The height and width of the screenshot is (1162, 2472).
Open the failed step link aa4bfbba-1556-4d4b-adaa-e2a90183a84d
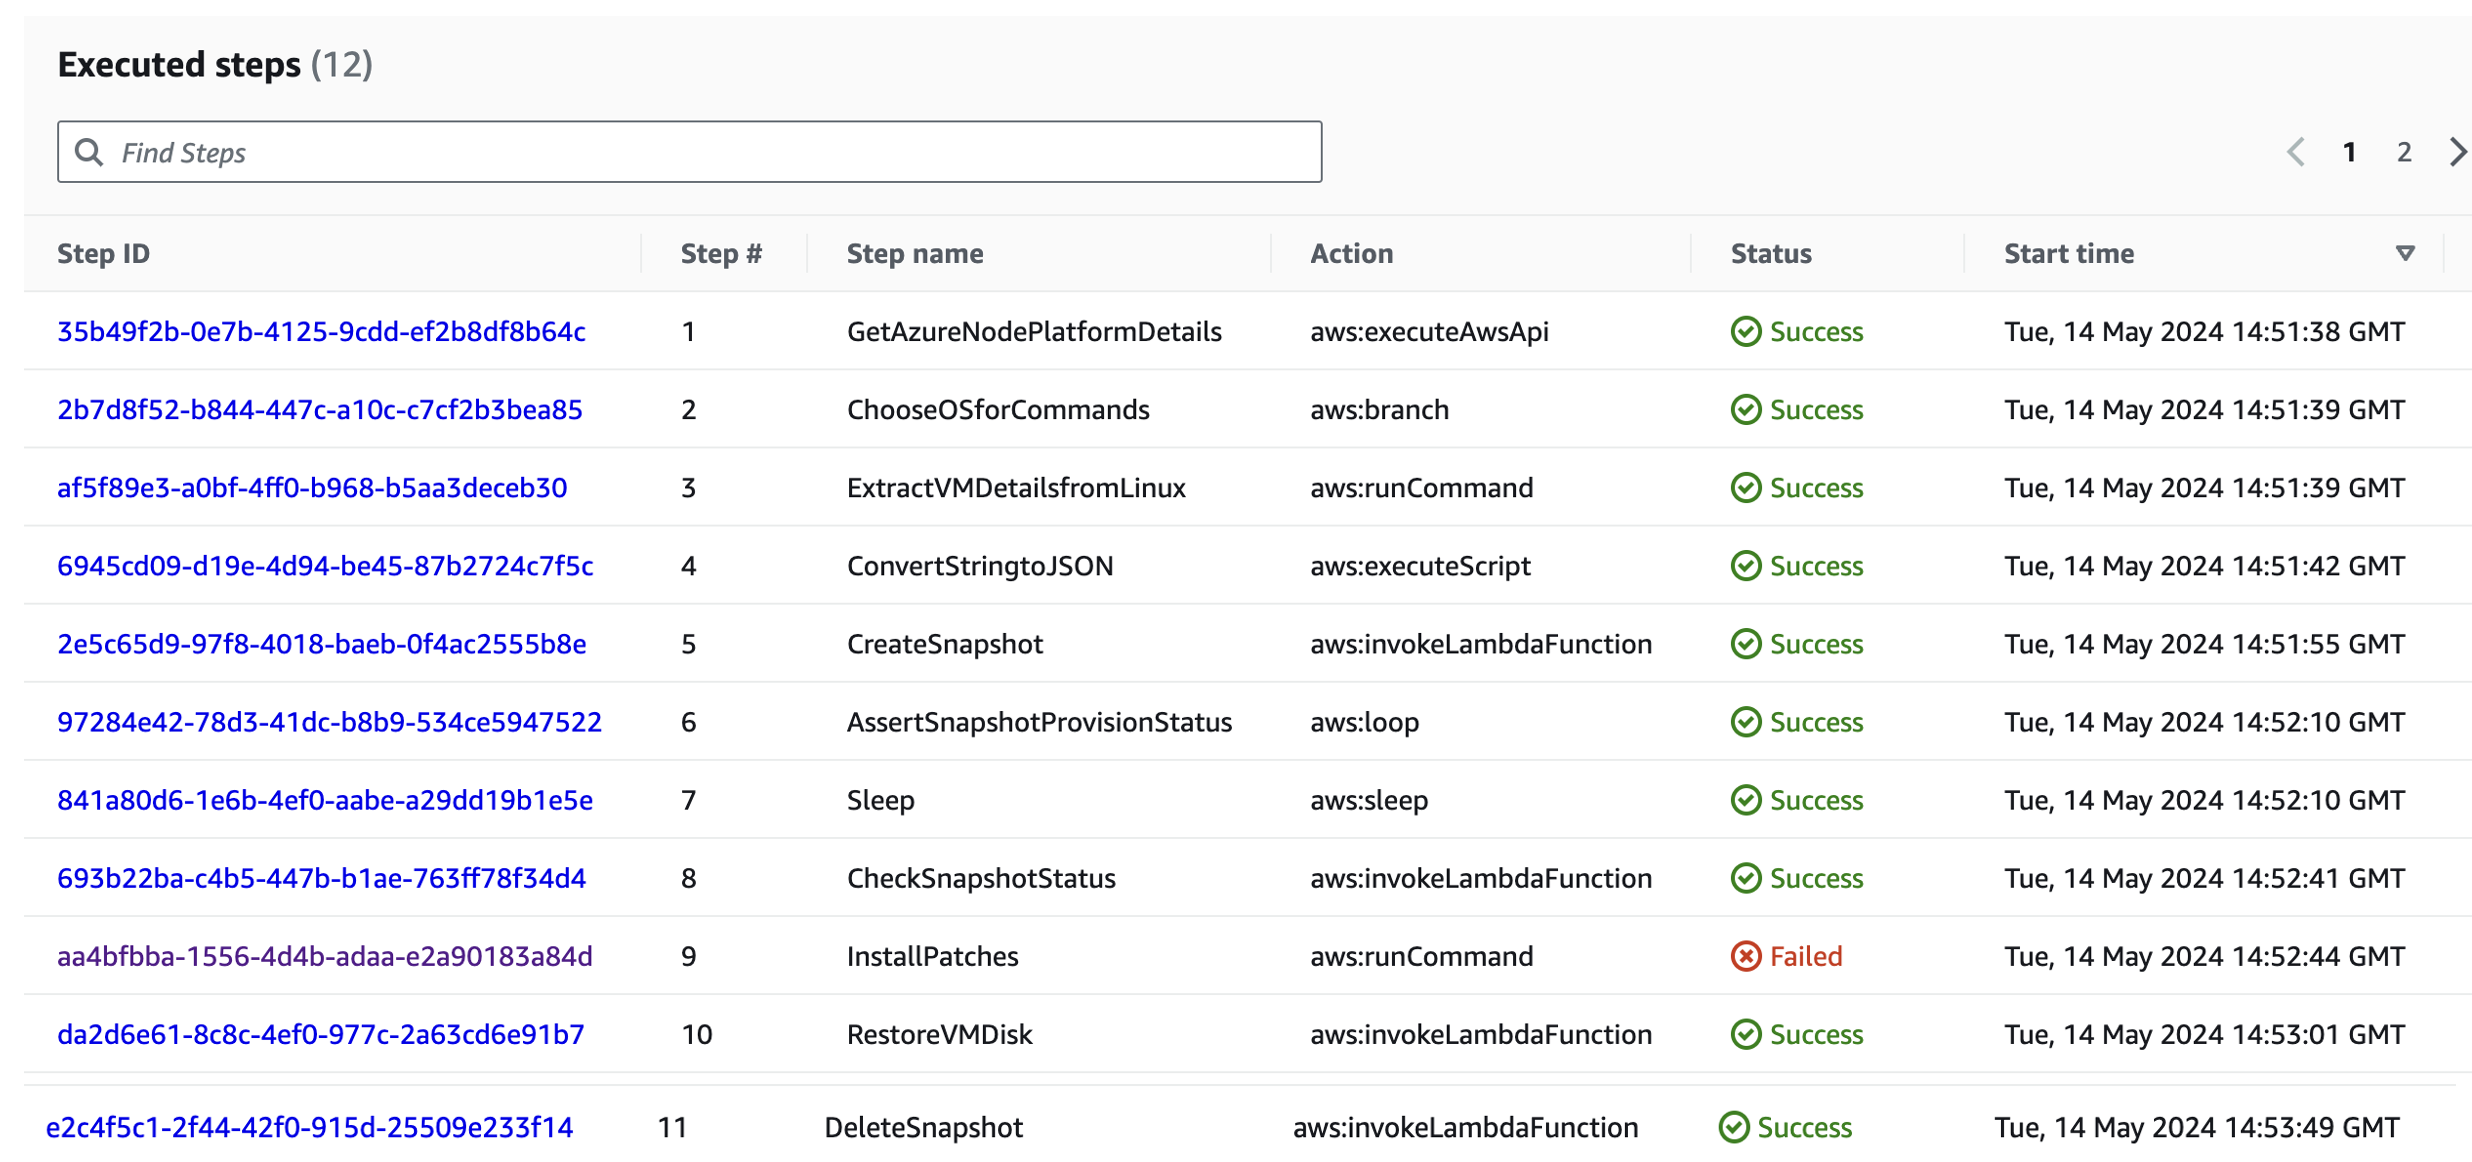[324, 956]
